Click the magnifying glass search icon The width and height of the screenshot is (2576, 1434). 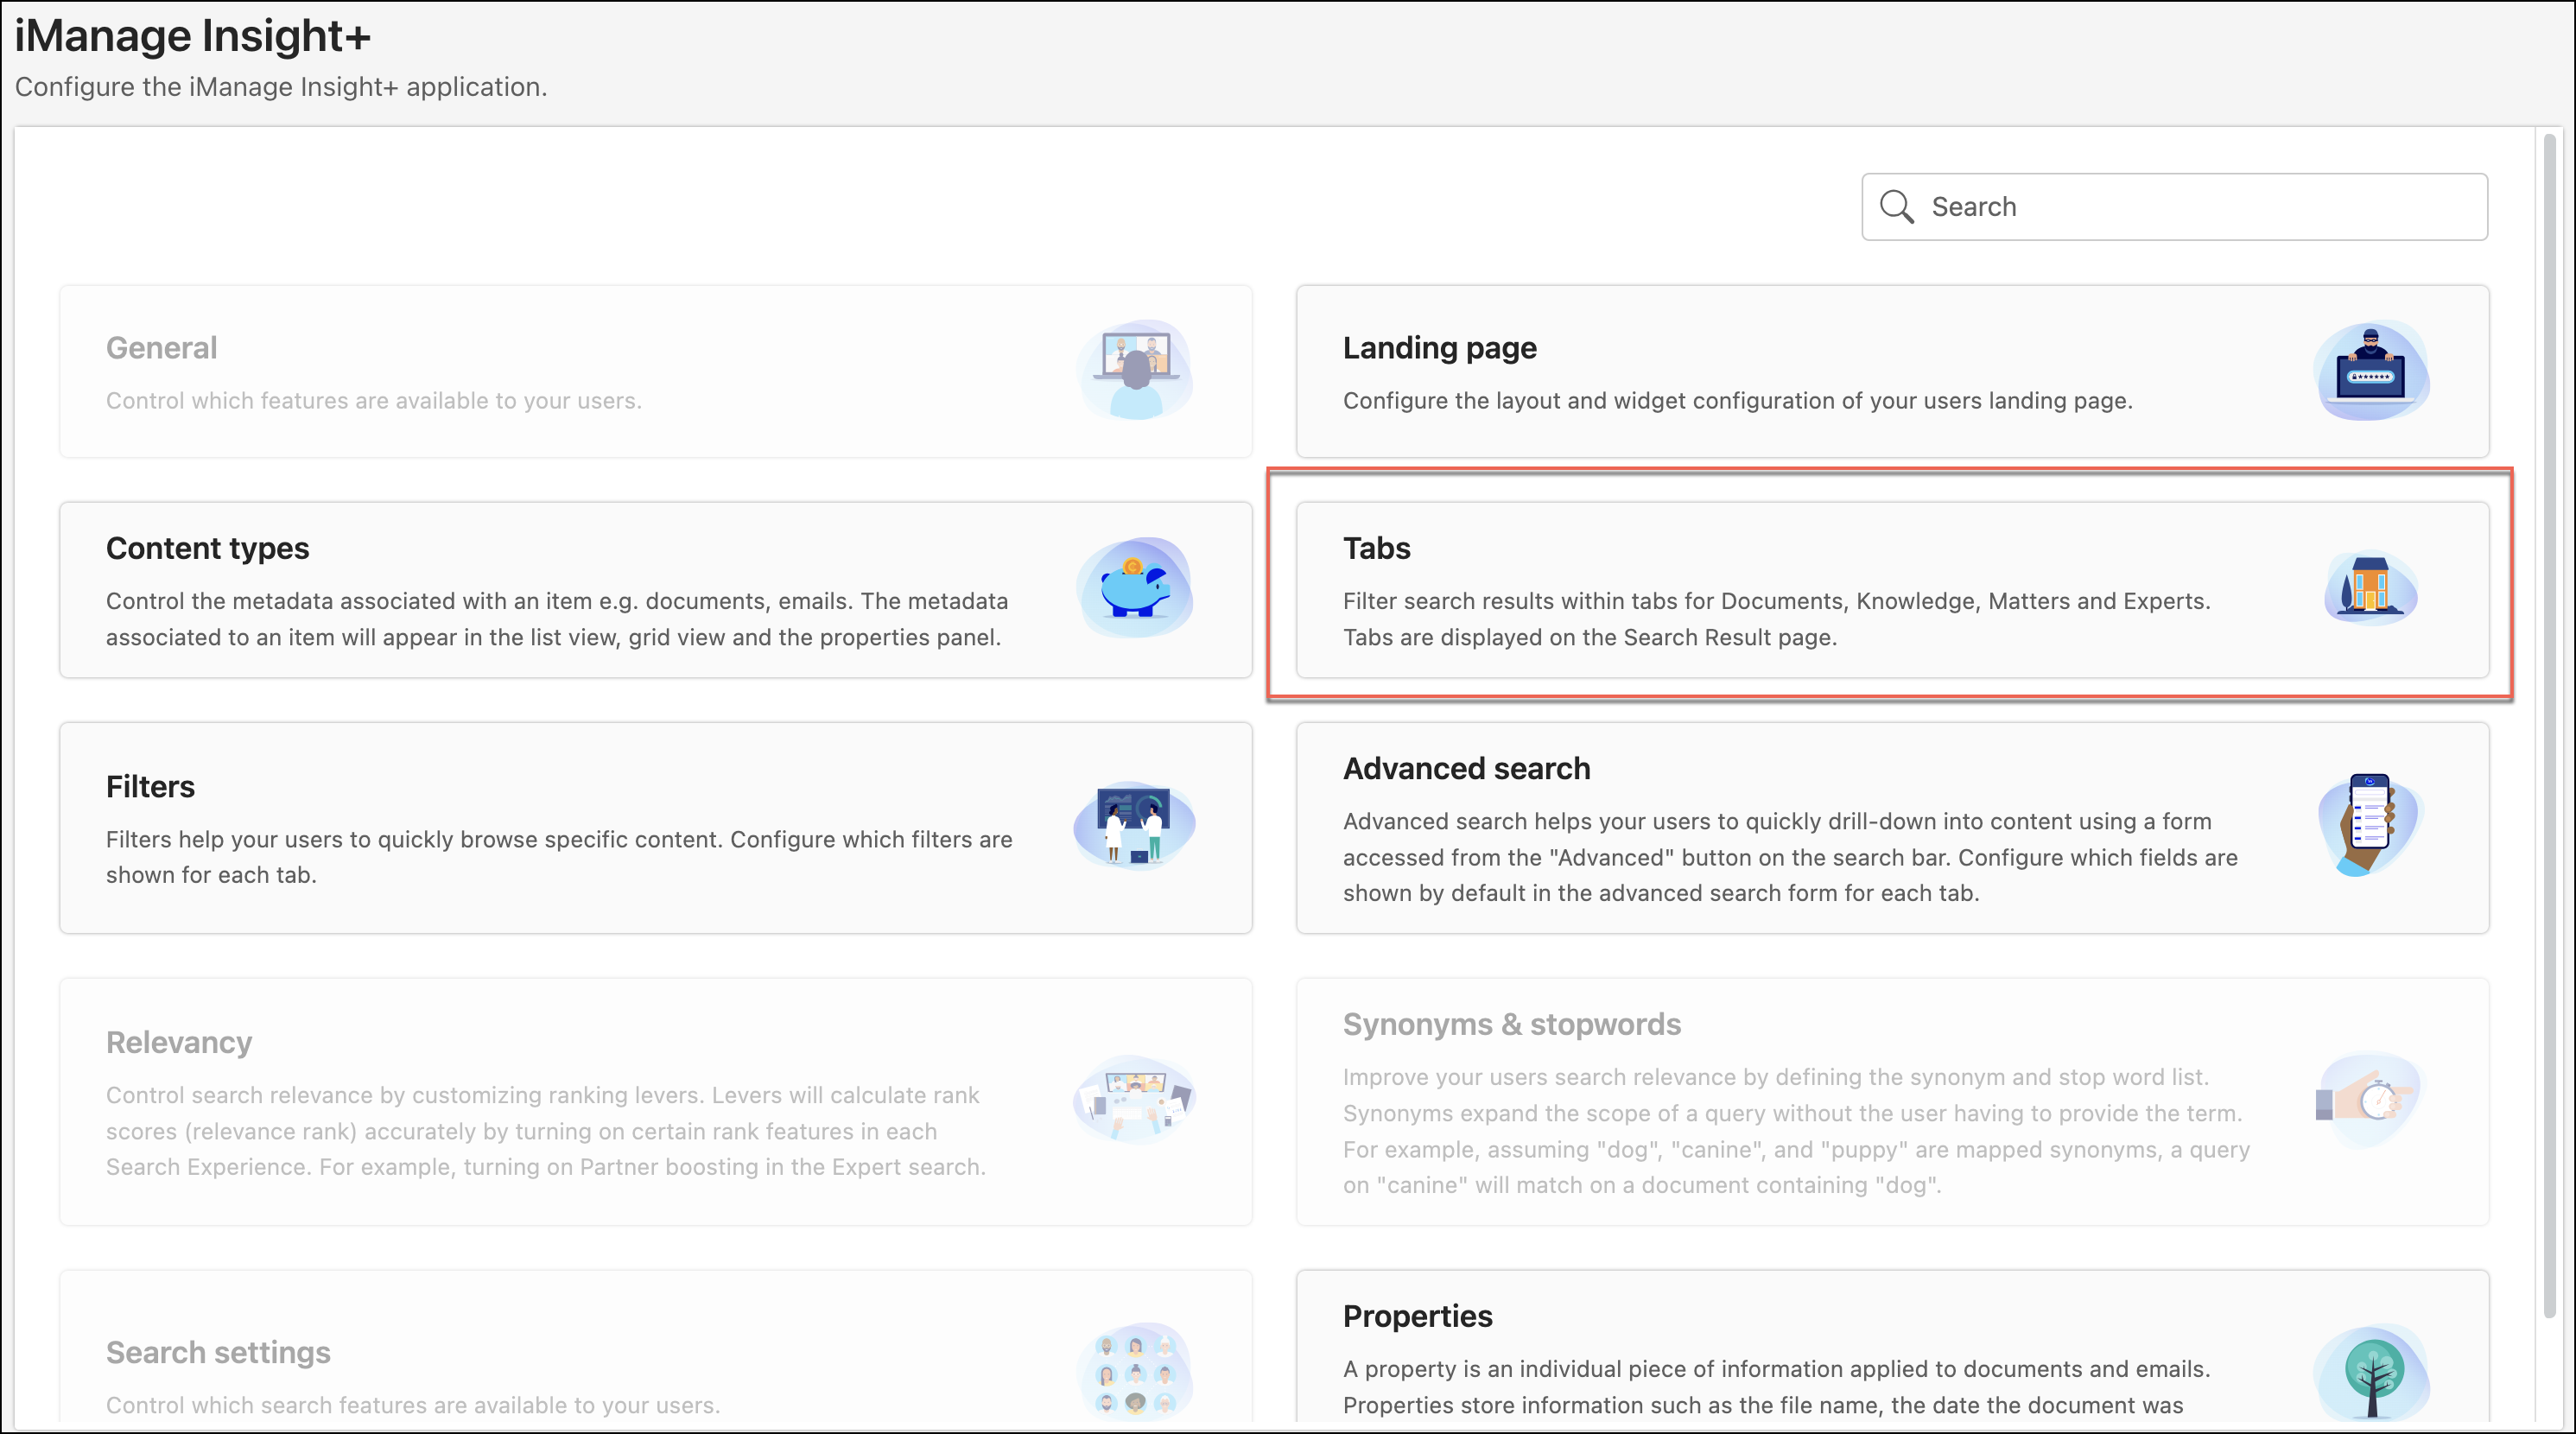pyautogui.click(x=1896, y=207)
